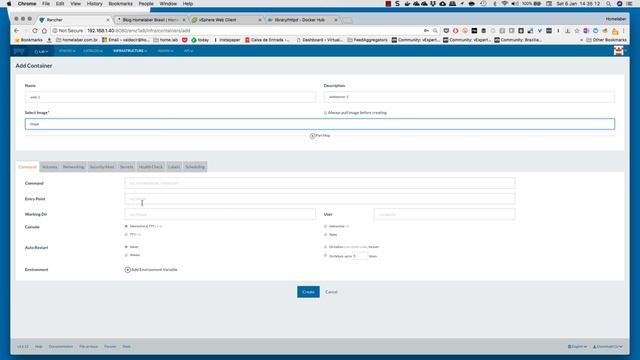The width and height of the screenshot is (640, 360).
Task: Select Interactive console option
Action: tap(325, 226)
